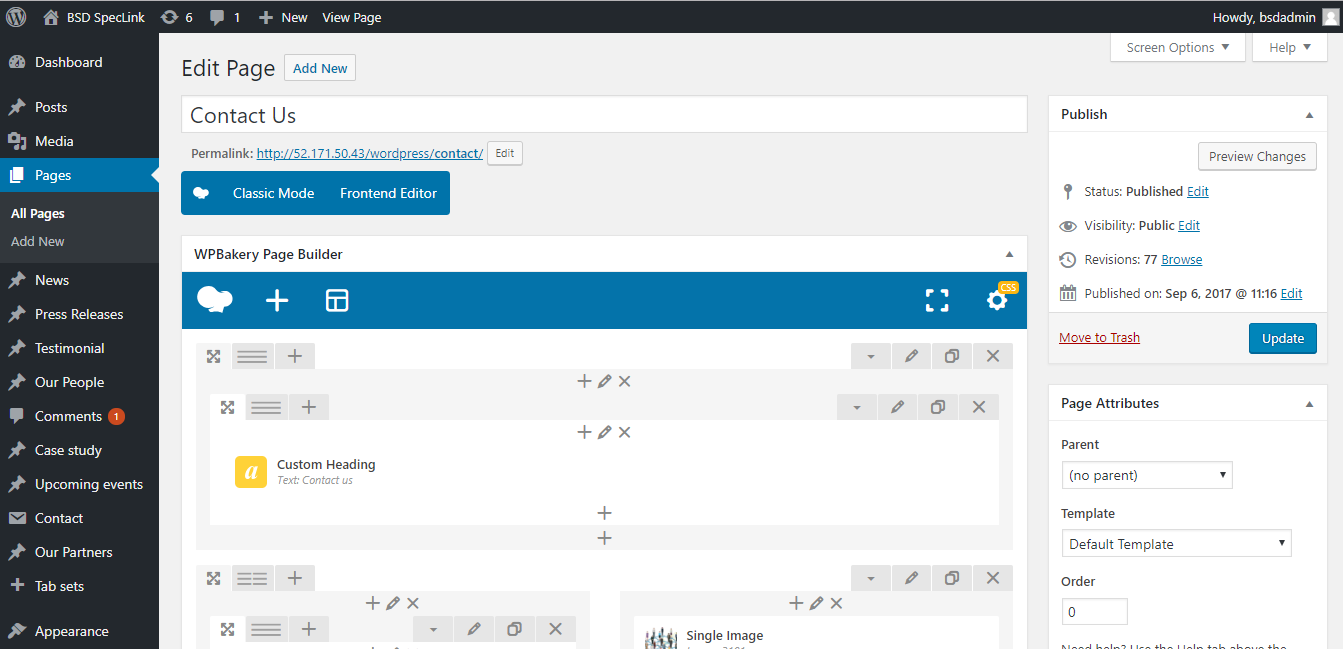
Task: Click the Update button
Action: point(1282,338)
